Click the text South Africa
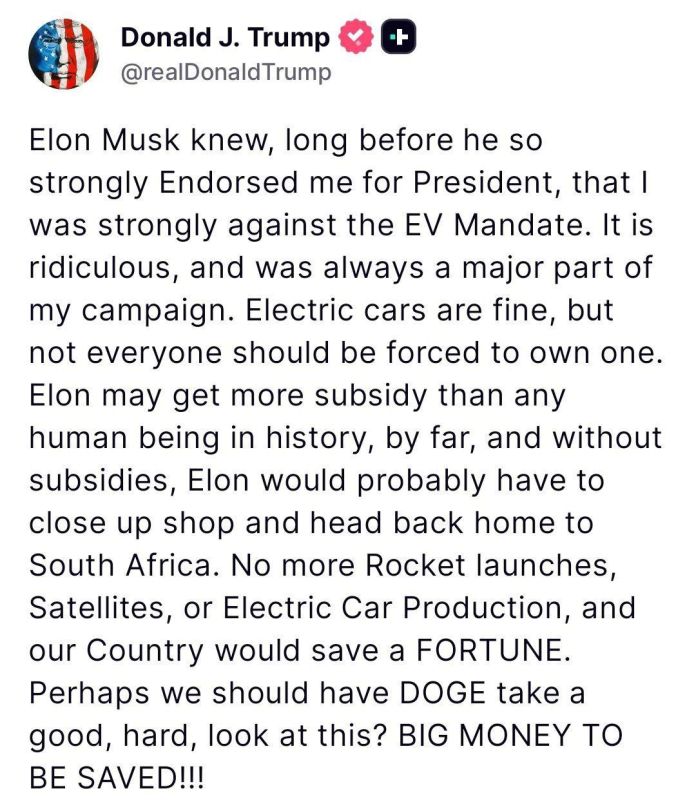The height and width of the screenshot is (800, 696). [111, 567]
